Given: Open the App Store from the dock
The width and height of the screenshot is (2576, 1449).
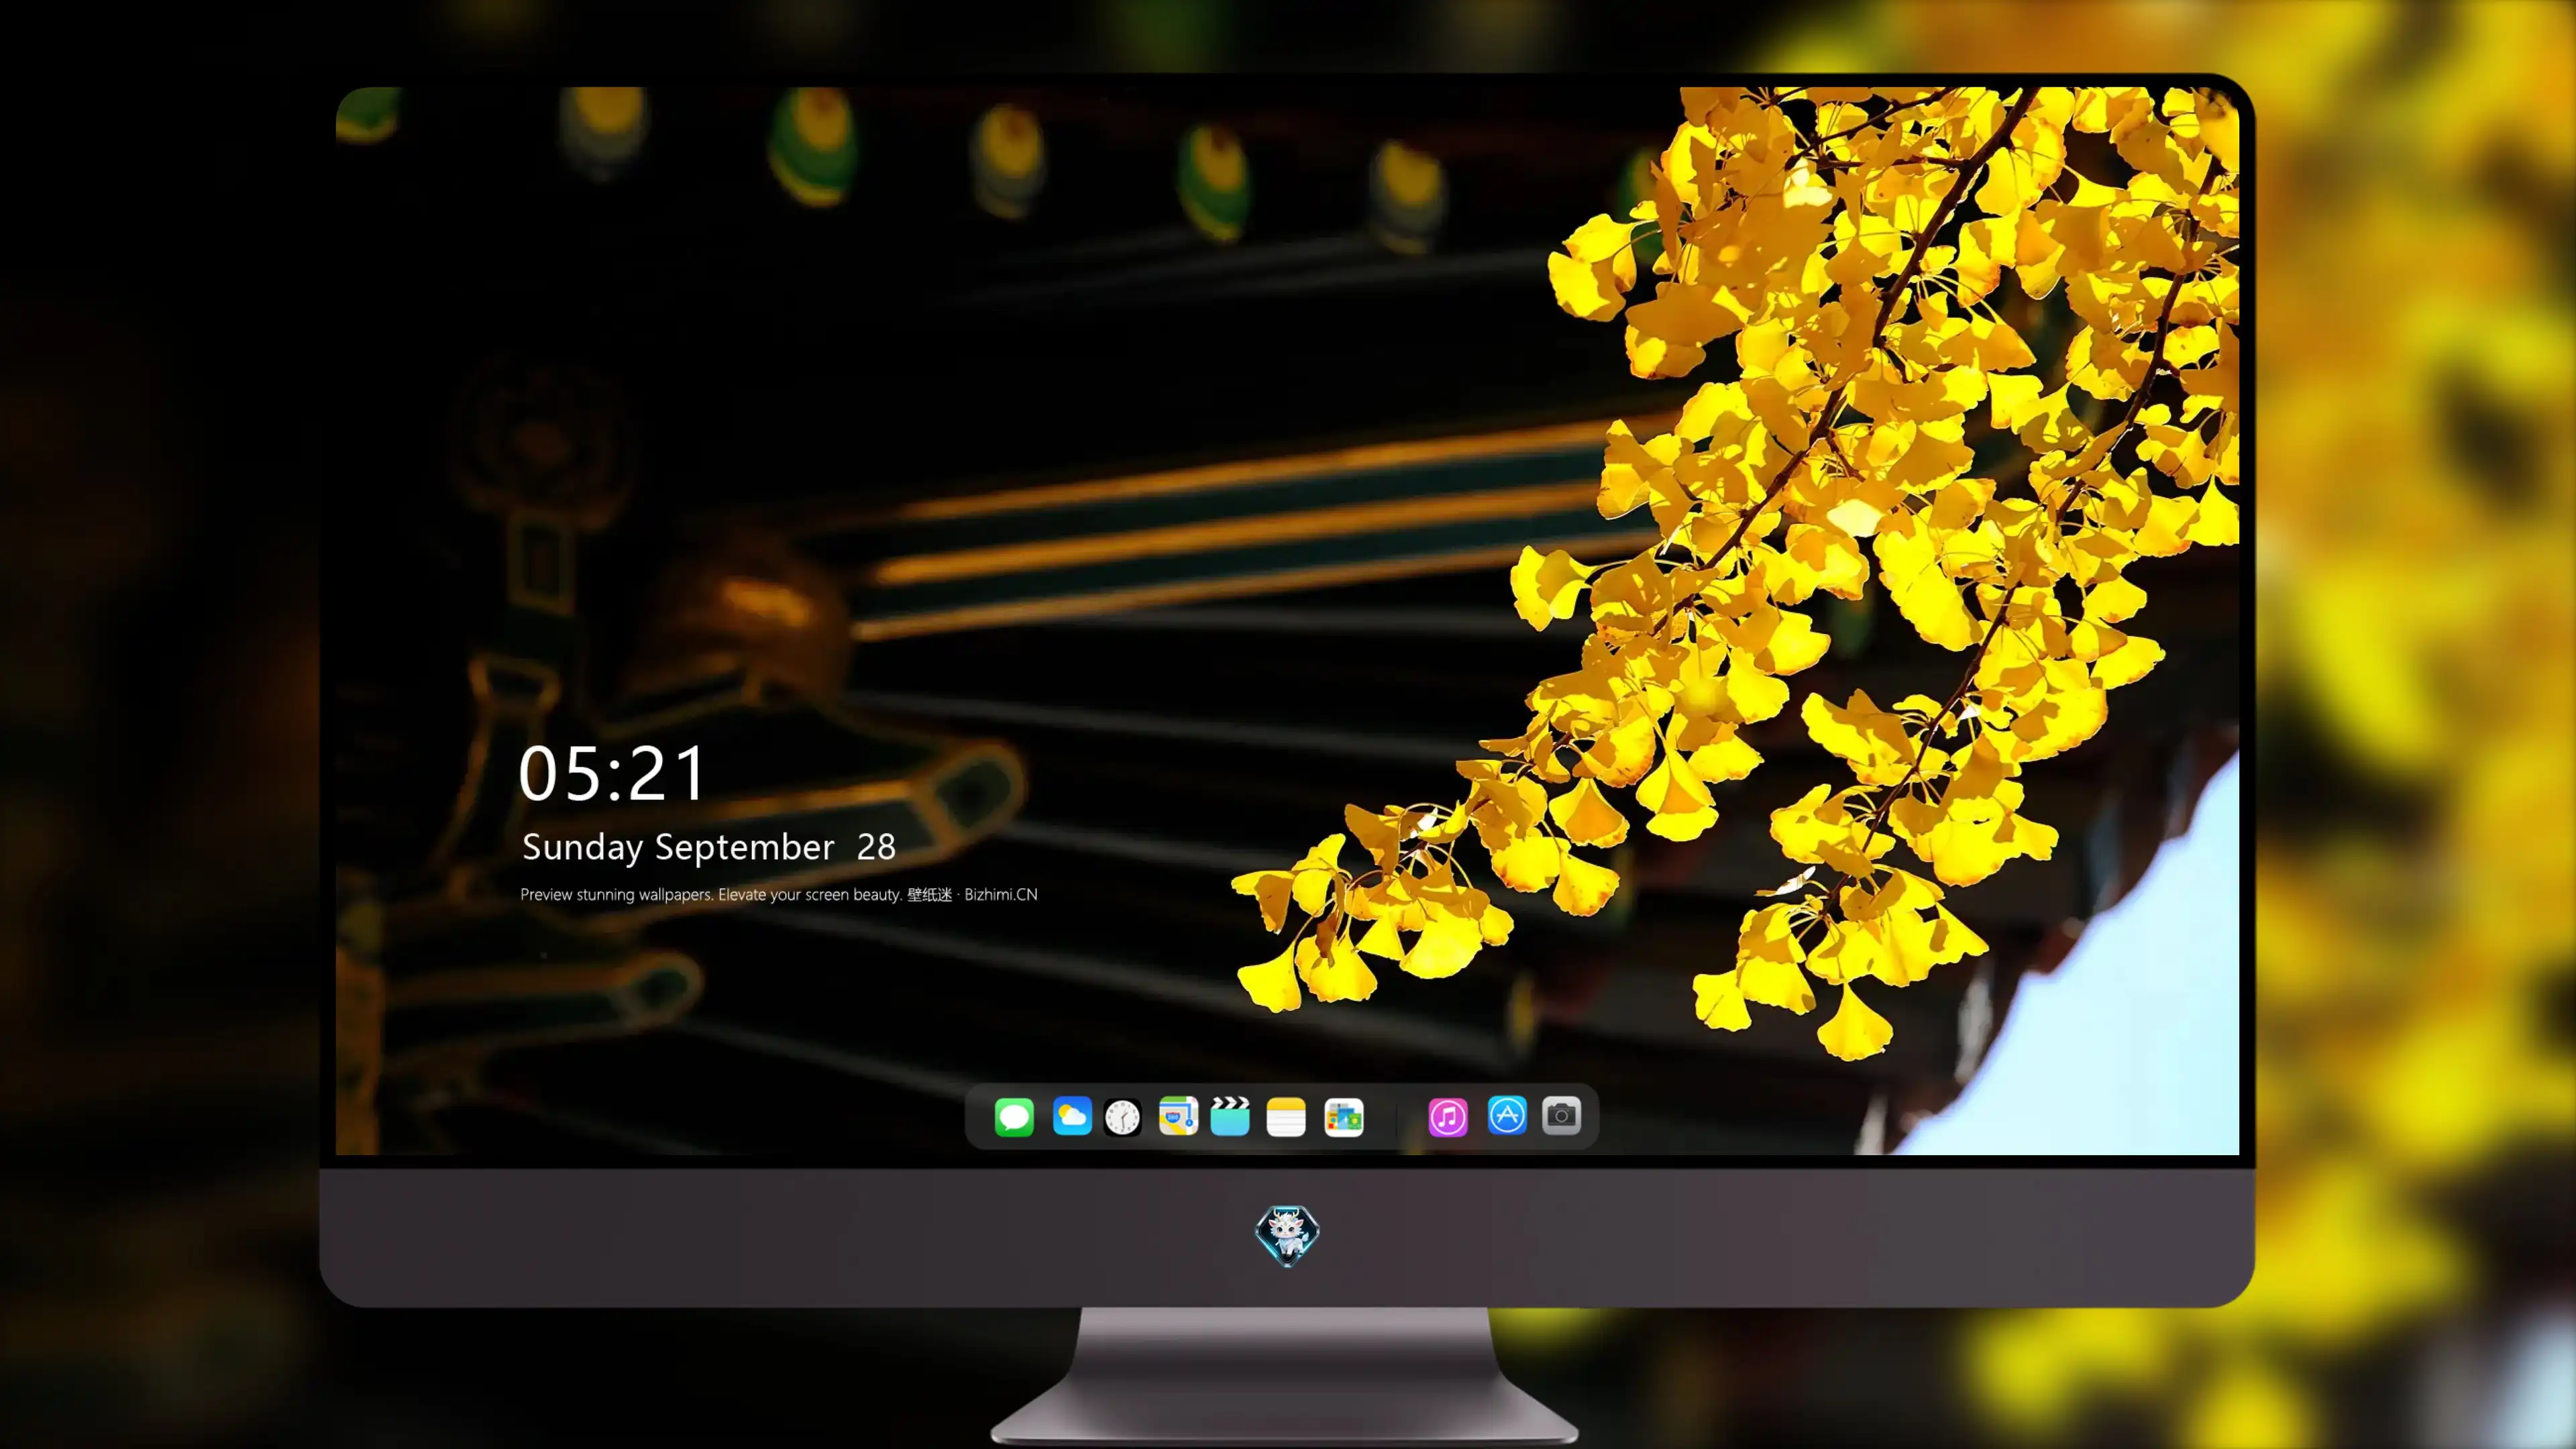Looking at the screenshot, I should click(x=1507, y=1115).
